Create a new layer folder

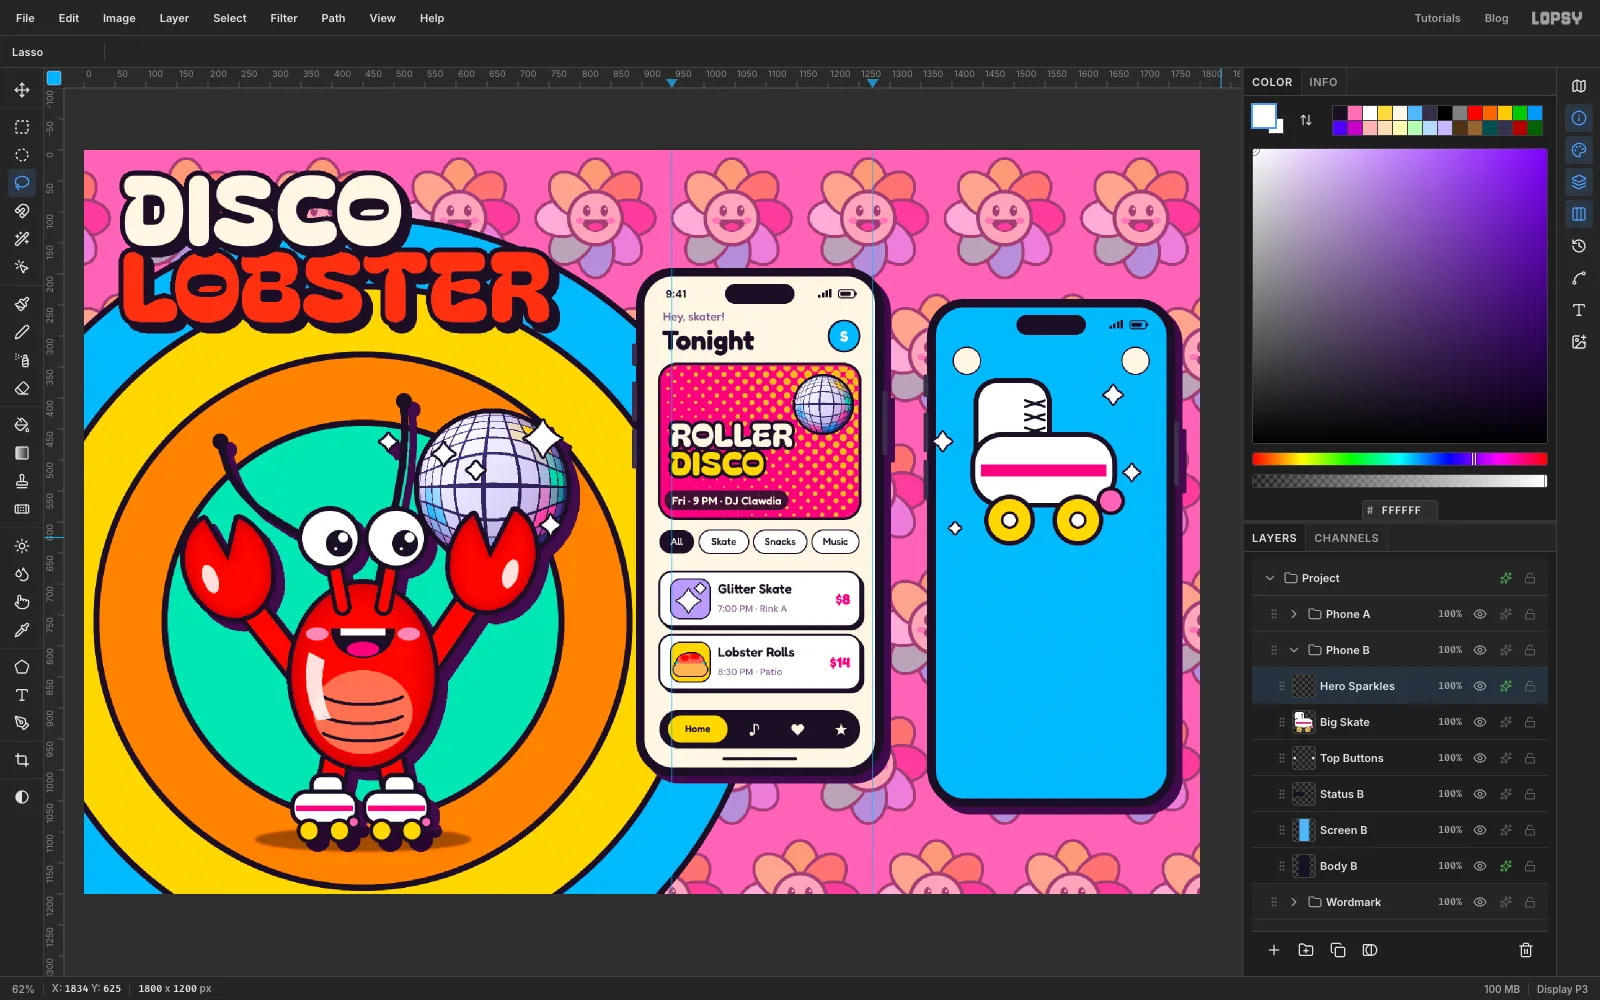click(x=1306, y=950)
